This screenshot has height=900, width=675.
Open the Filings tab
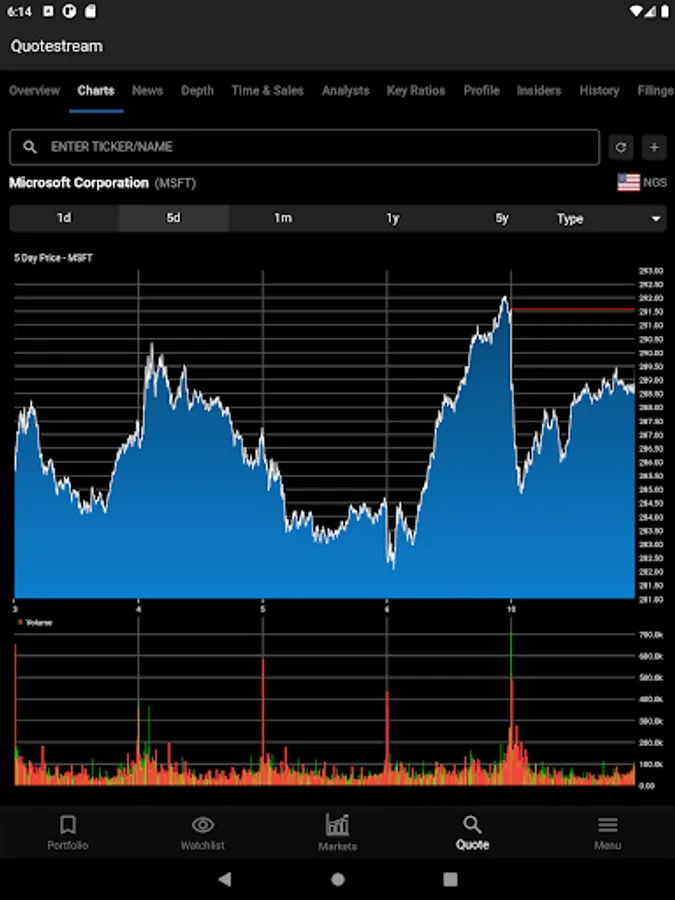coord(655,91)
